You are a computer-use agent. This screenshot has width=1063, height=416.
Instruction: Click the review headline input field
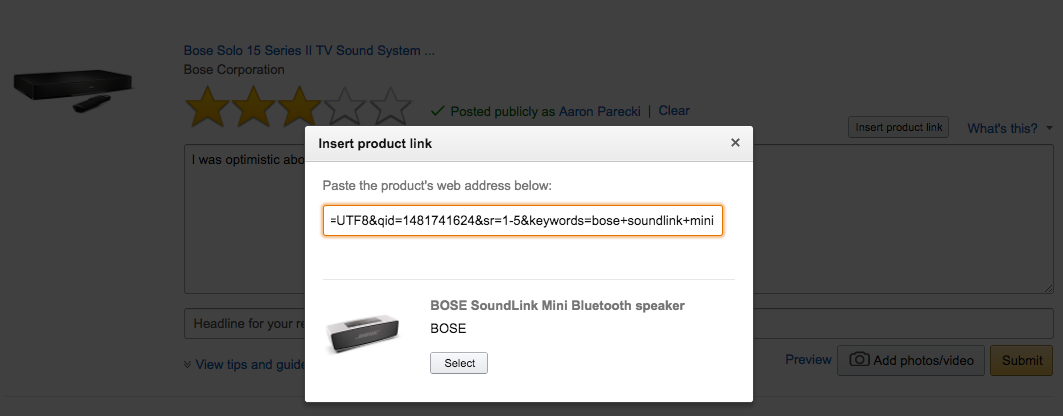tap(244, 323)
